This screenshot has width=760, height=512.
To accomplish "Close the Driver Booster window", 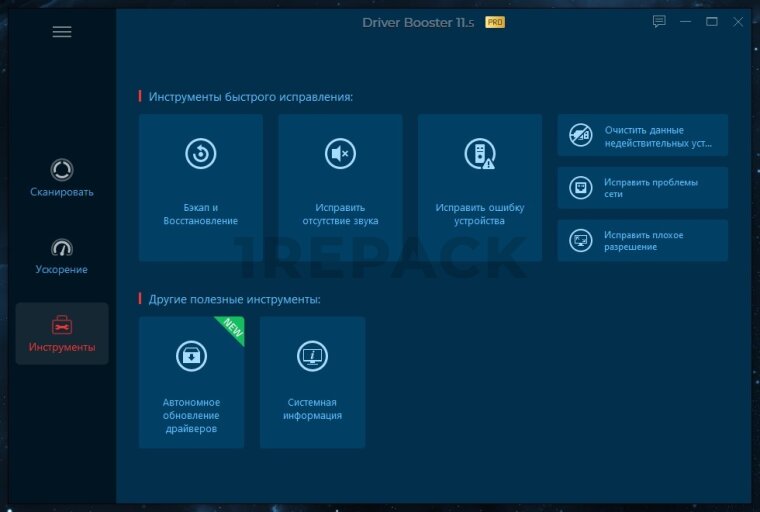I will click(x=738, y=22).
